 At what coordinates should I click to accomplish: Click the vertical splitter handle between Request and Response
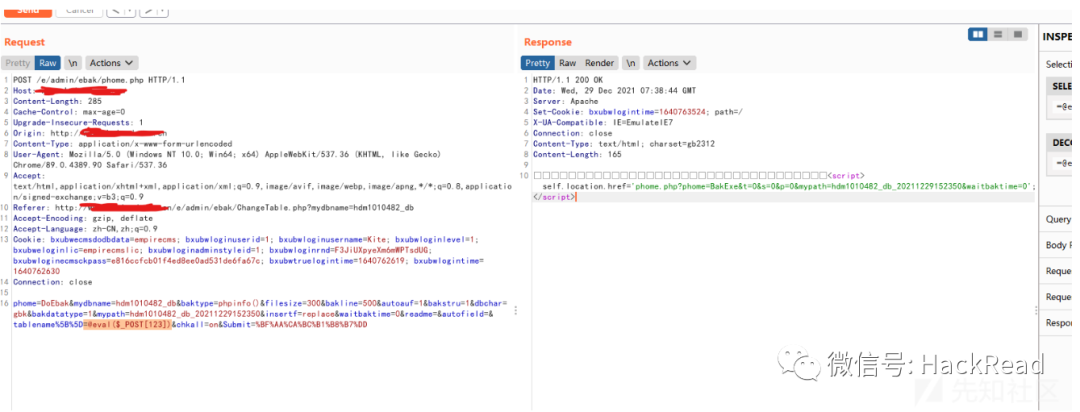tap(516, 311)
